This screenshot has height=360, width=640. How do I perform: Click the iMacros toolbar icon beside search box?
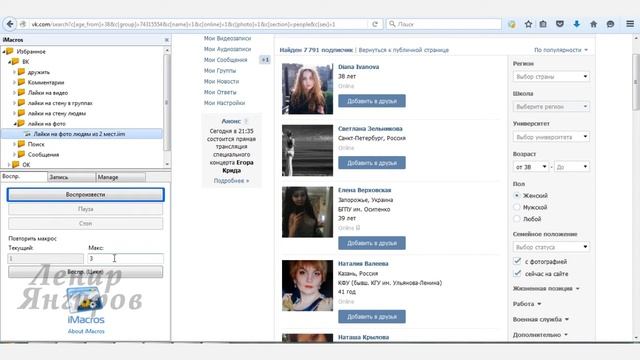pos(511,24)
